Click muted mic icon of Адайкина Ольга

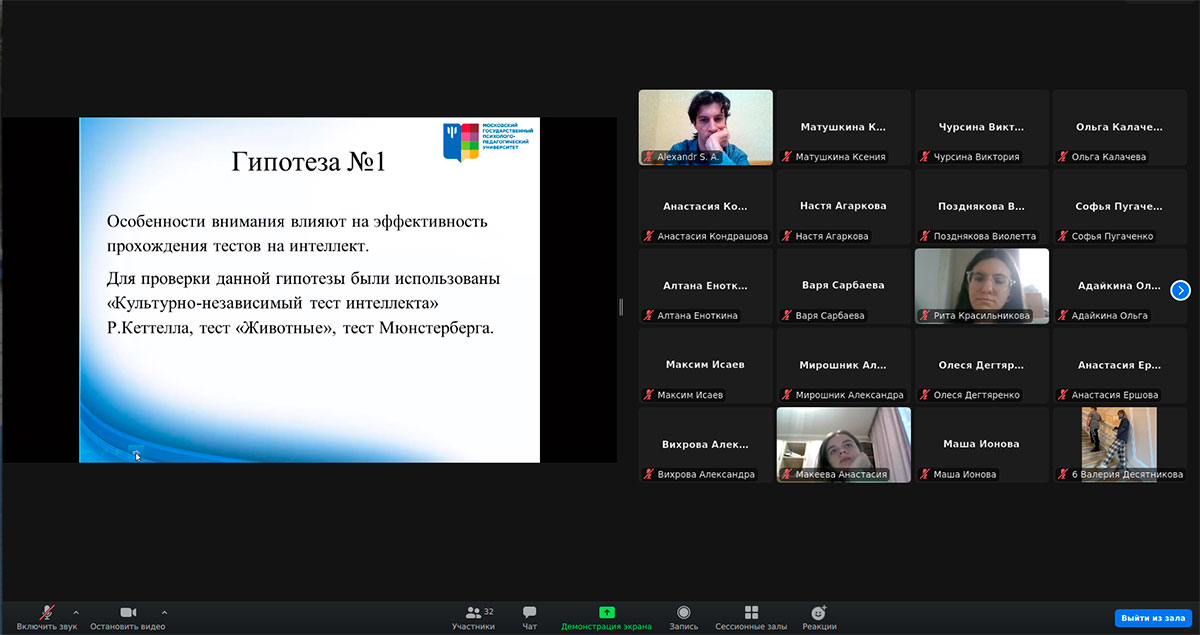point(1062,315)
